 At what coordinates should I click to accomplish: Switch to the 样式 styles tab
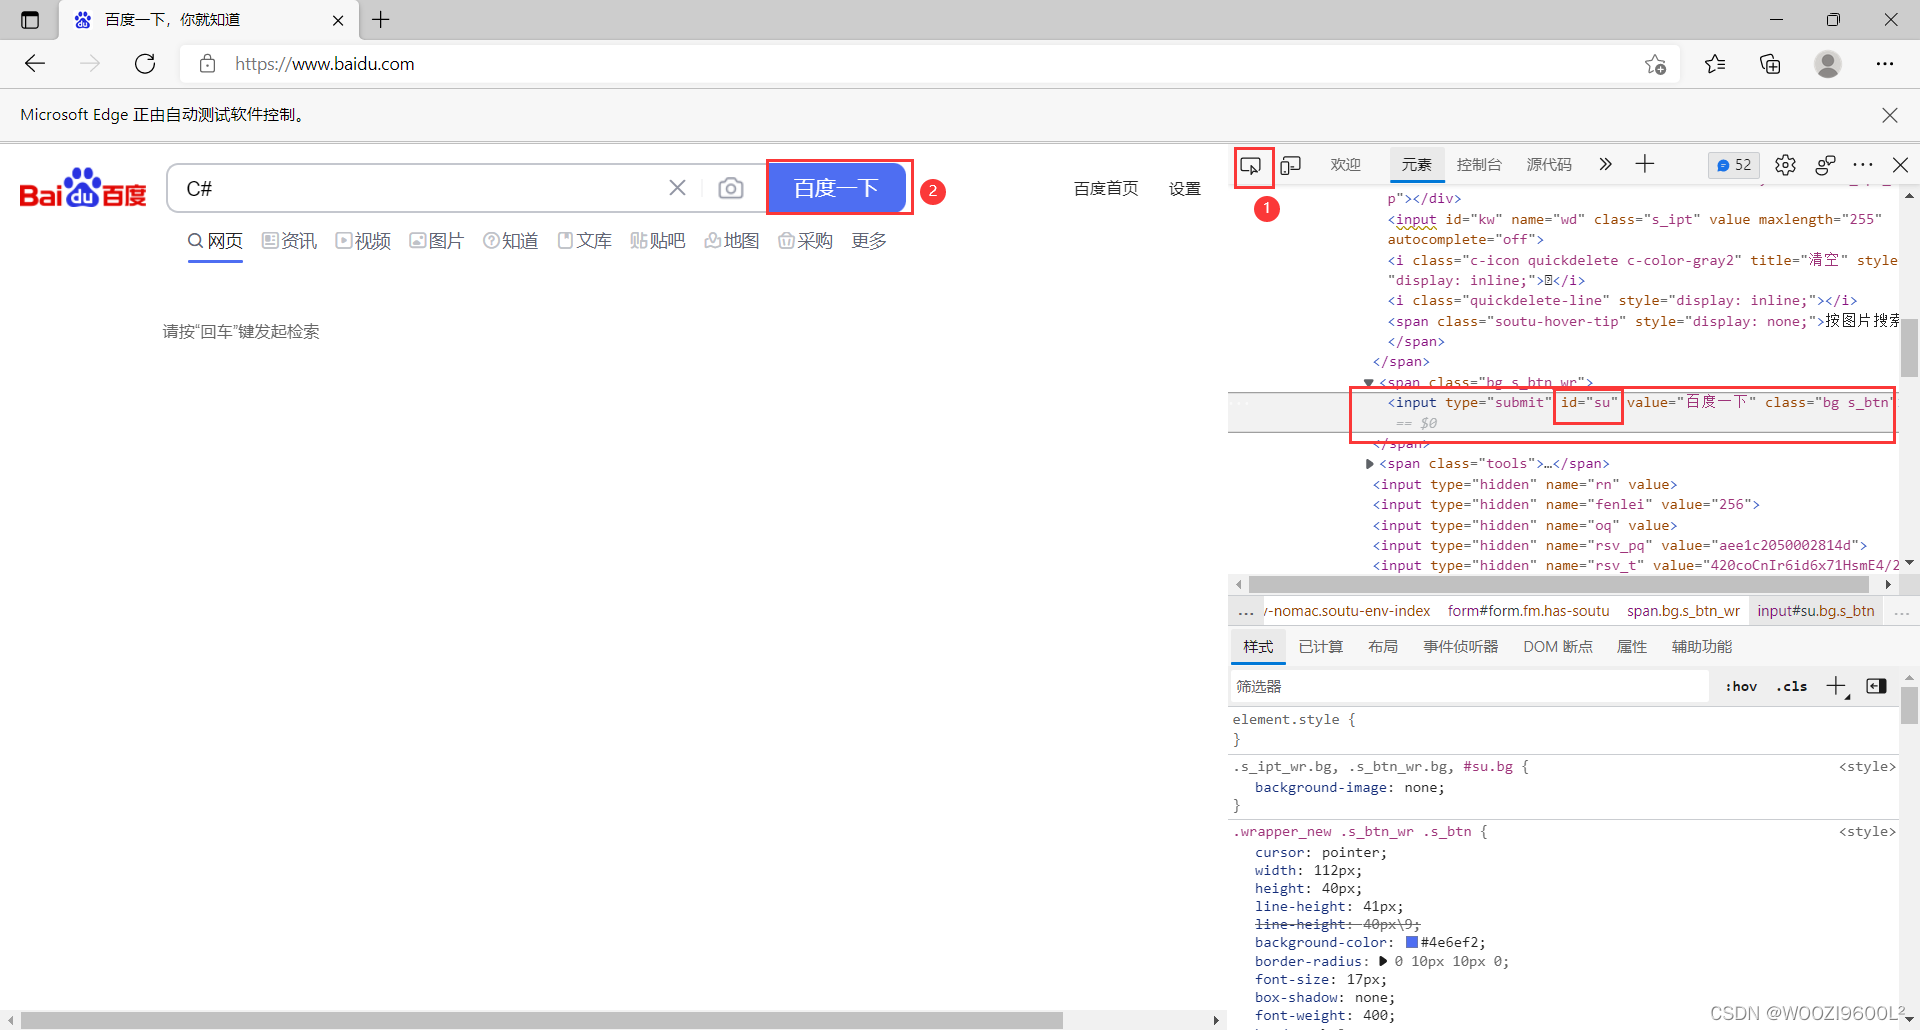click(x=1258, y=647)
